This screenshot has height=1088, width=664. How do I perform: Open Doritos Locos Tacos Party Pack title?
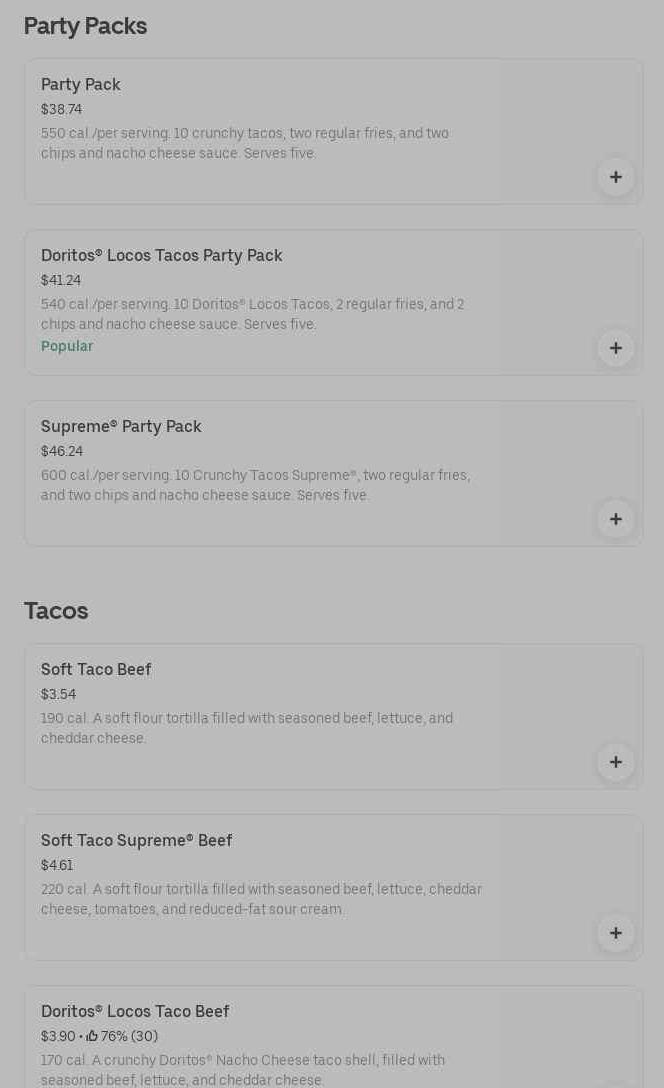pyautogui.click(x=162, y=256)
